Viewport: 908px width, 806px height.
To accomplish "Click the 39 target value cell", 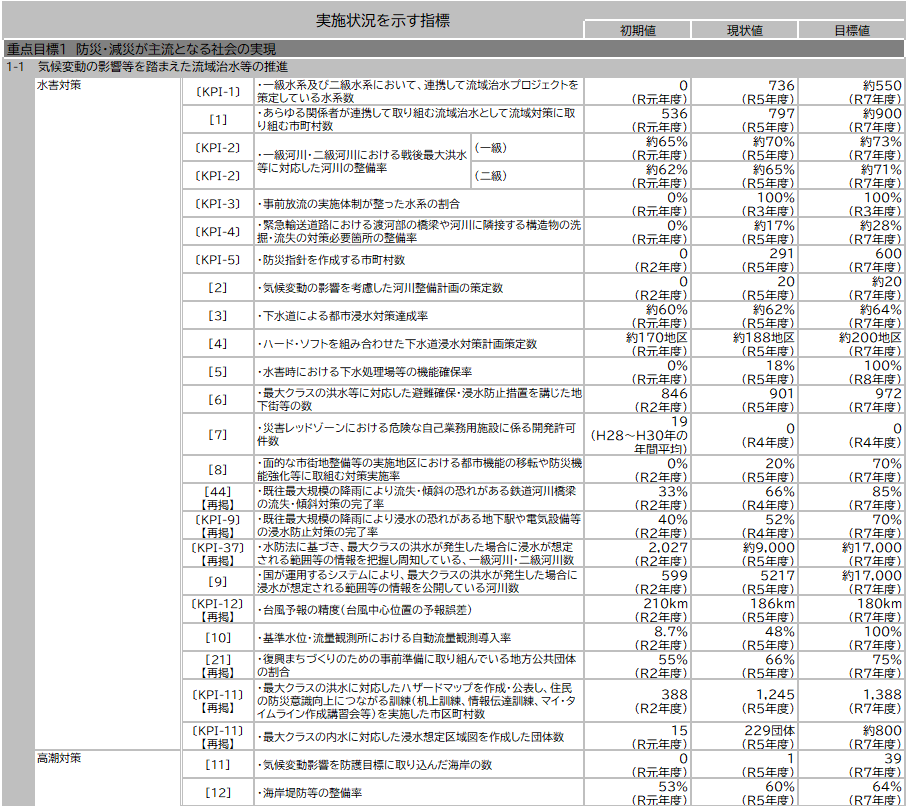I will (851, 764).
